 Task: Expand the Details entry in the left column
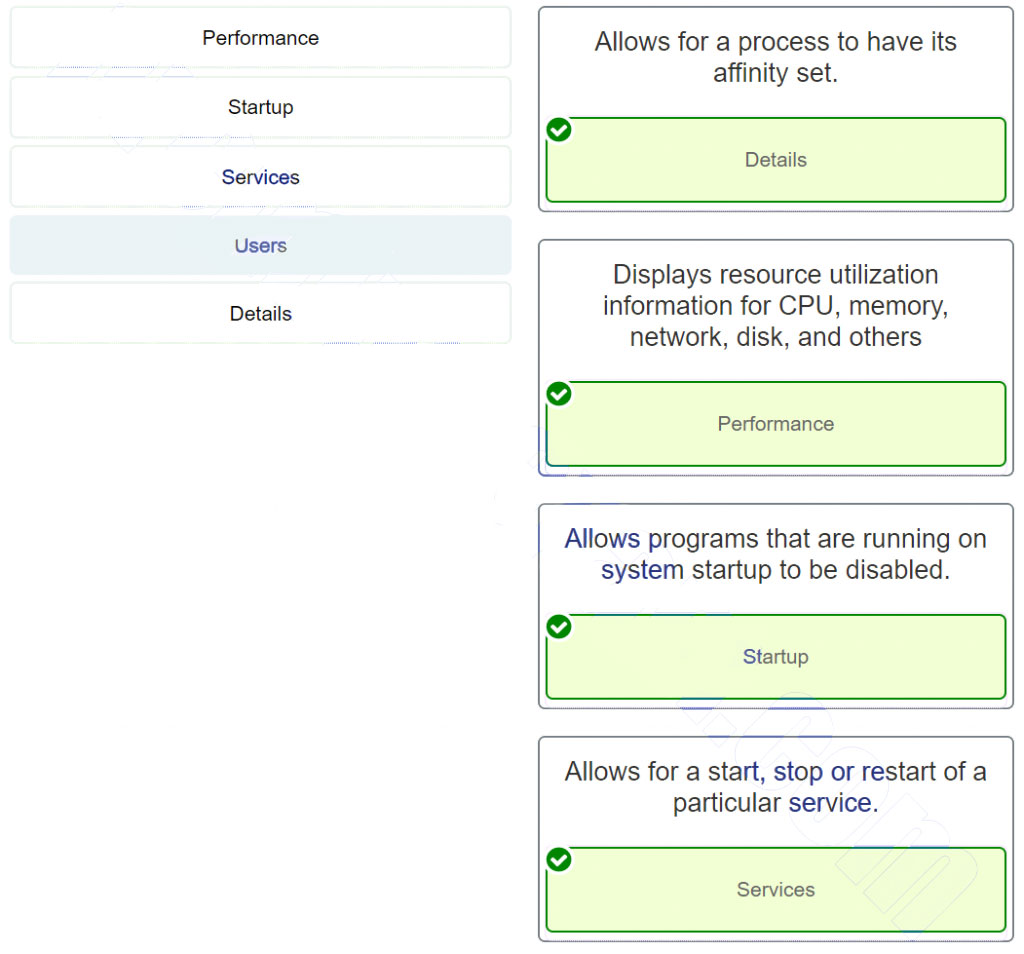(260, 313)
